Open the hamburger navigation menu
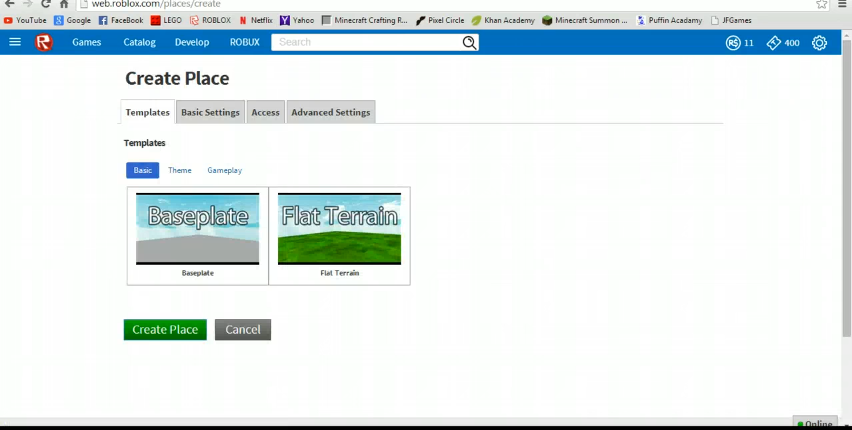The height and width of the screenshot is (430, 852). coord(15,42)
